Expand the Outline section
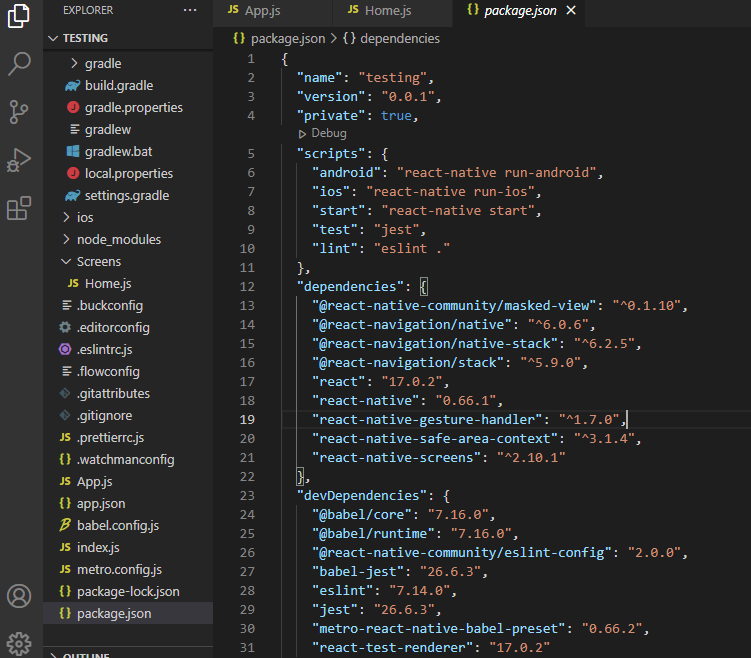751x658 pixels. coord(53,655)
